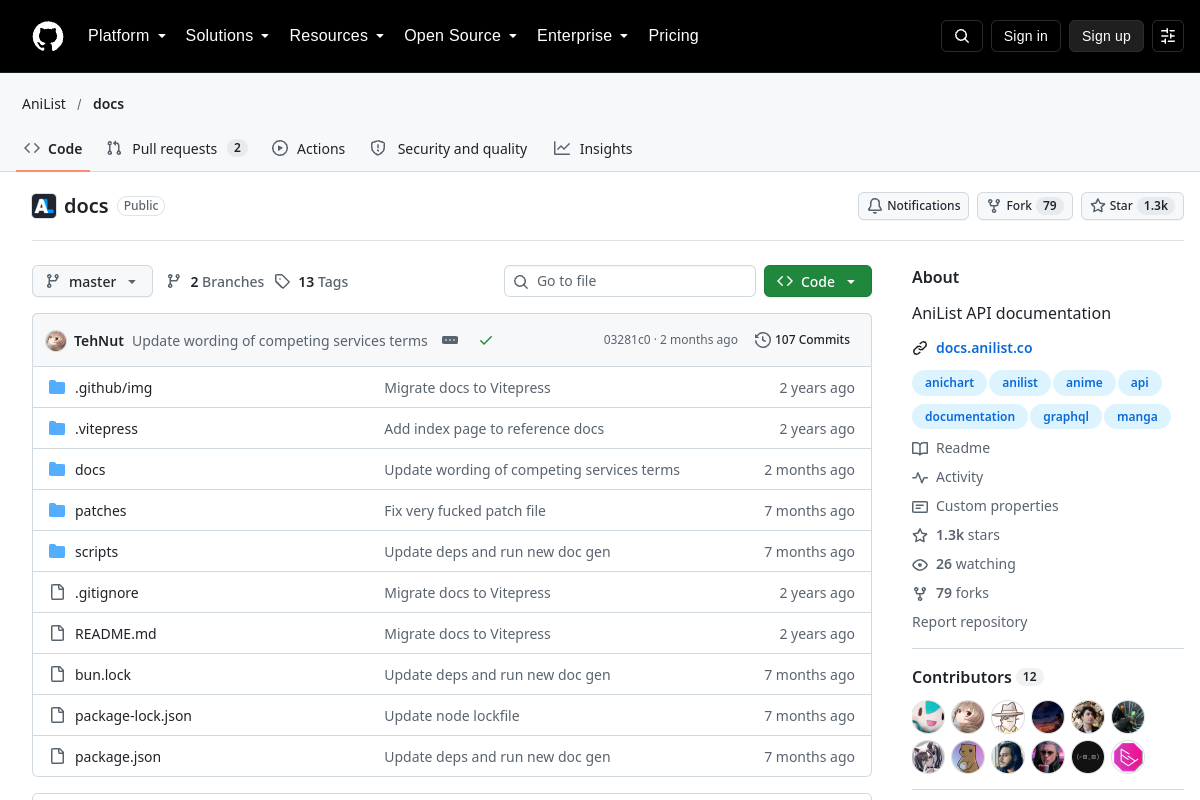This screenshot has width=1200, height=800.
Task: Open the .vitepress folder
Action: [107, 429]
